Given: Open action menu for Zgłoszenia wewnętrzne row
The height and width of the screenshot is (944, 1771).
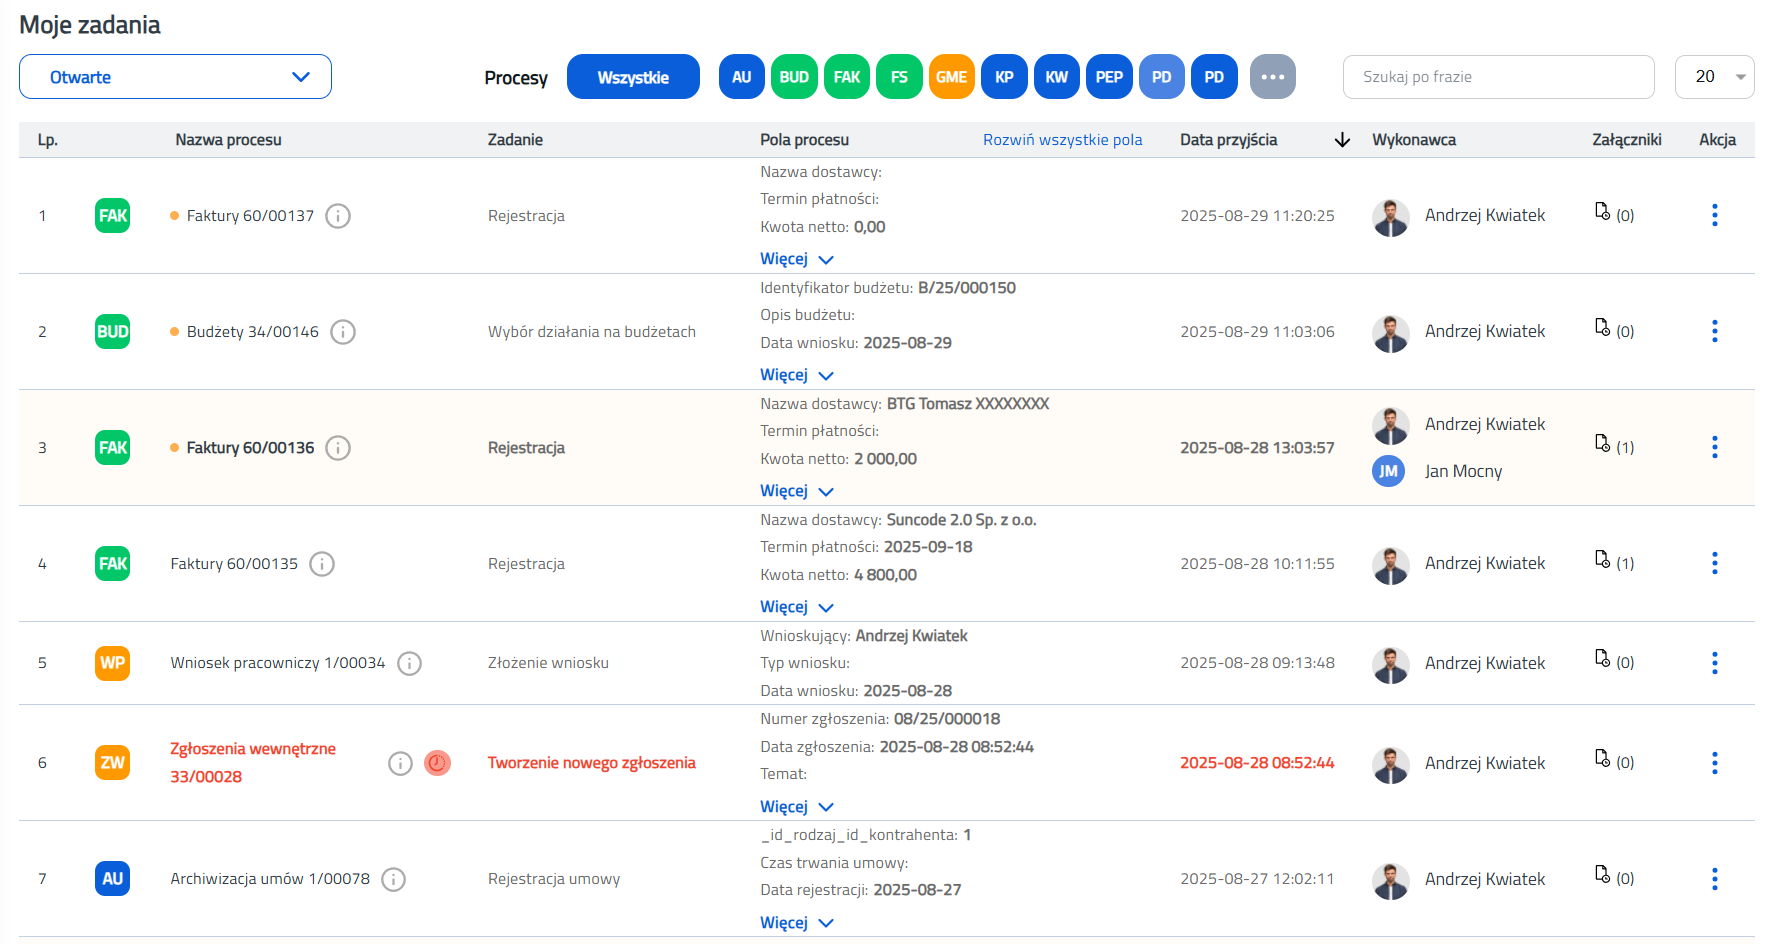Looking at the screenshot, I should 1714,763.
